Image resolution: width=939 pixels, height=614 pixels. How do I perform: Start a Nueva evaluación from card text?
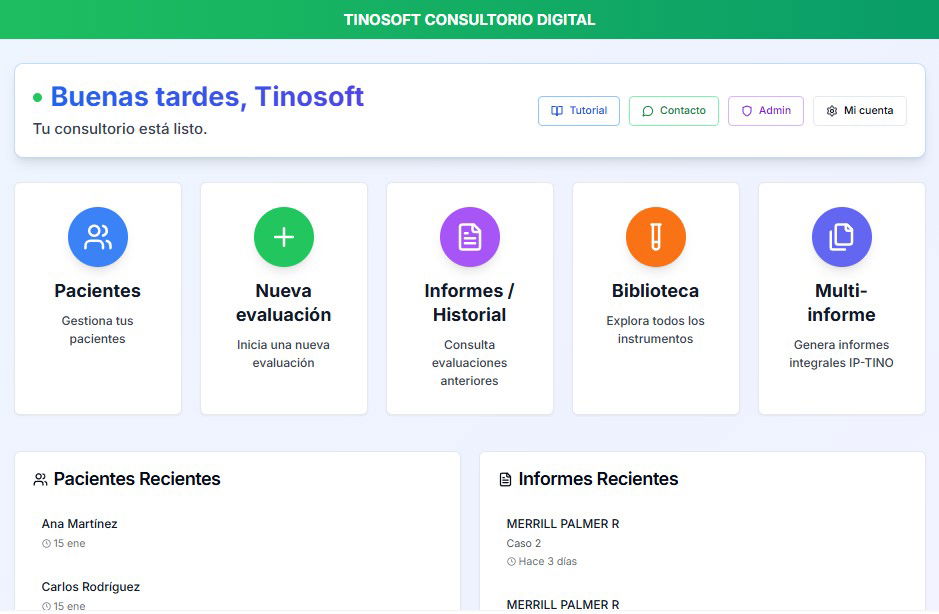click(284, 303)
